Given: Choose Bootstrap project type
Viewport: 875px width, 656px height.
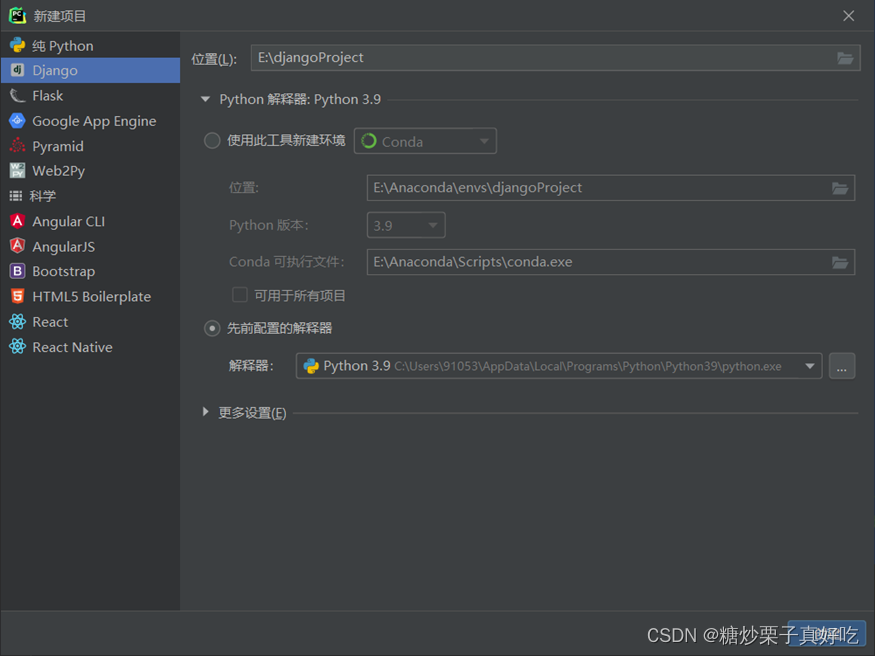Looking at the screenshot, I should [x=90, y=271].
